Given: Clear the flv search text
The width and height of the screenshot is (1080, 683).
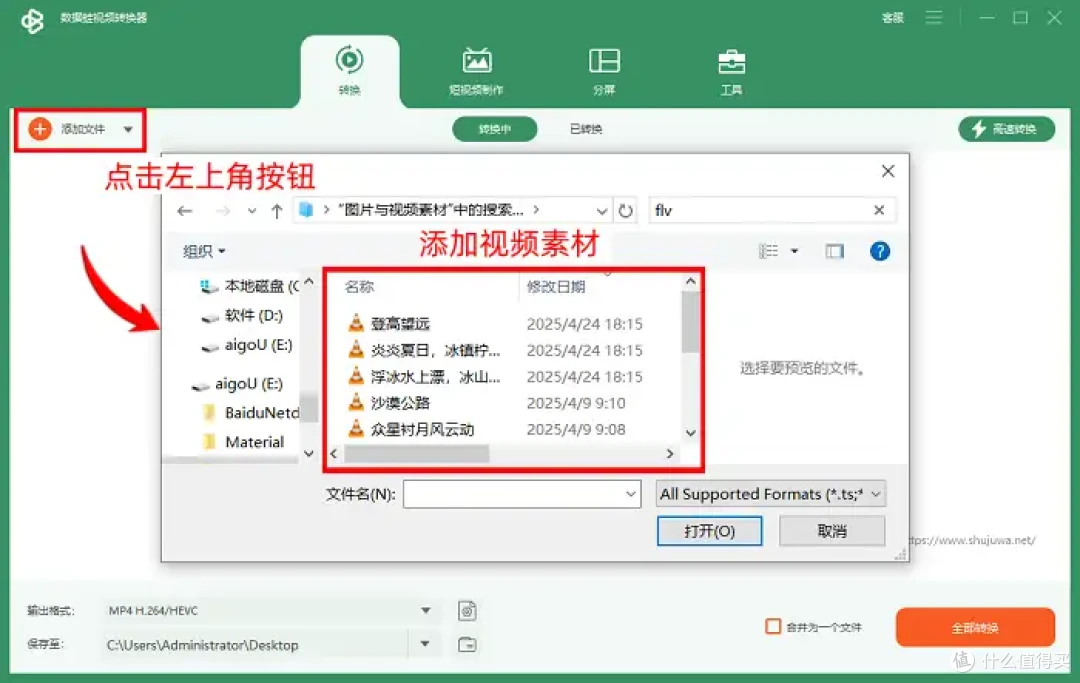Looking at the screenshot, I should (x=879, y=210).
